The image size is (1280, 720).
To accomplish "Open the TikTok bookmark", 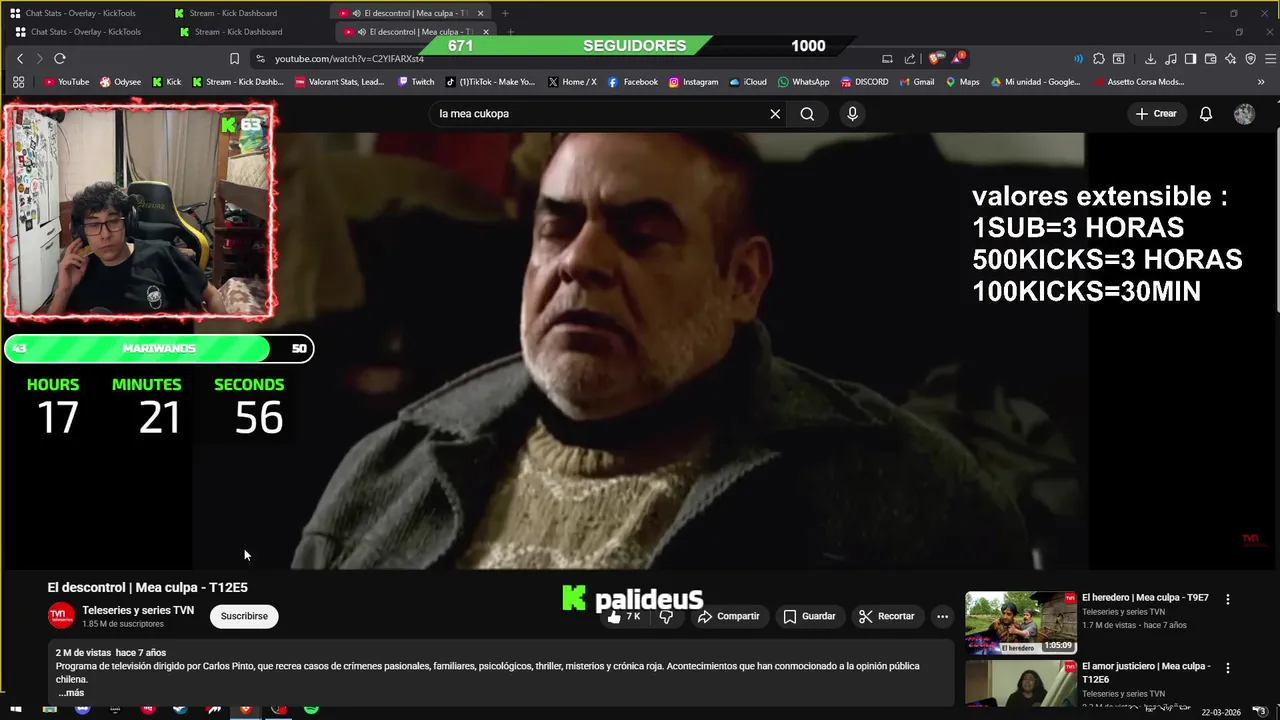I will point(490,82).
